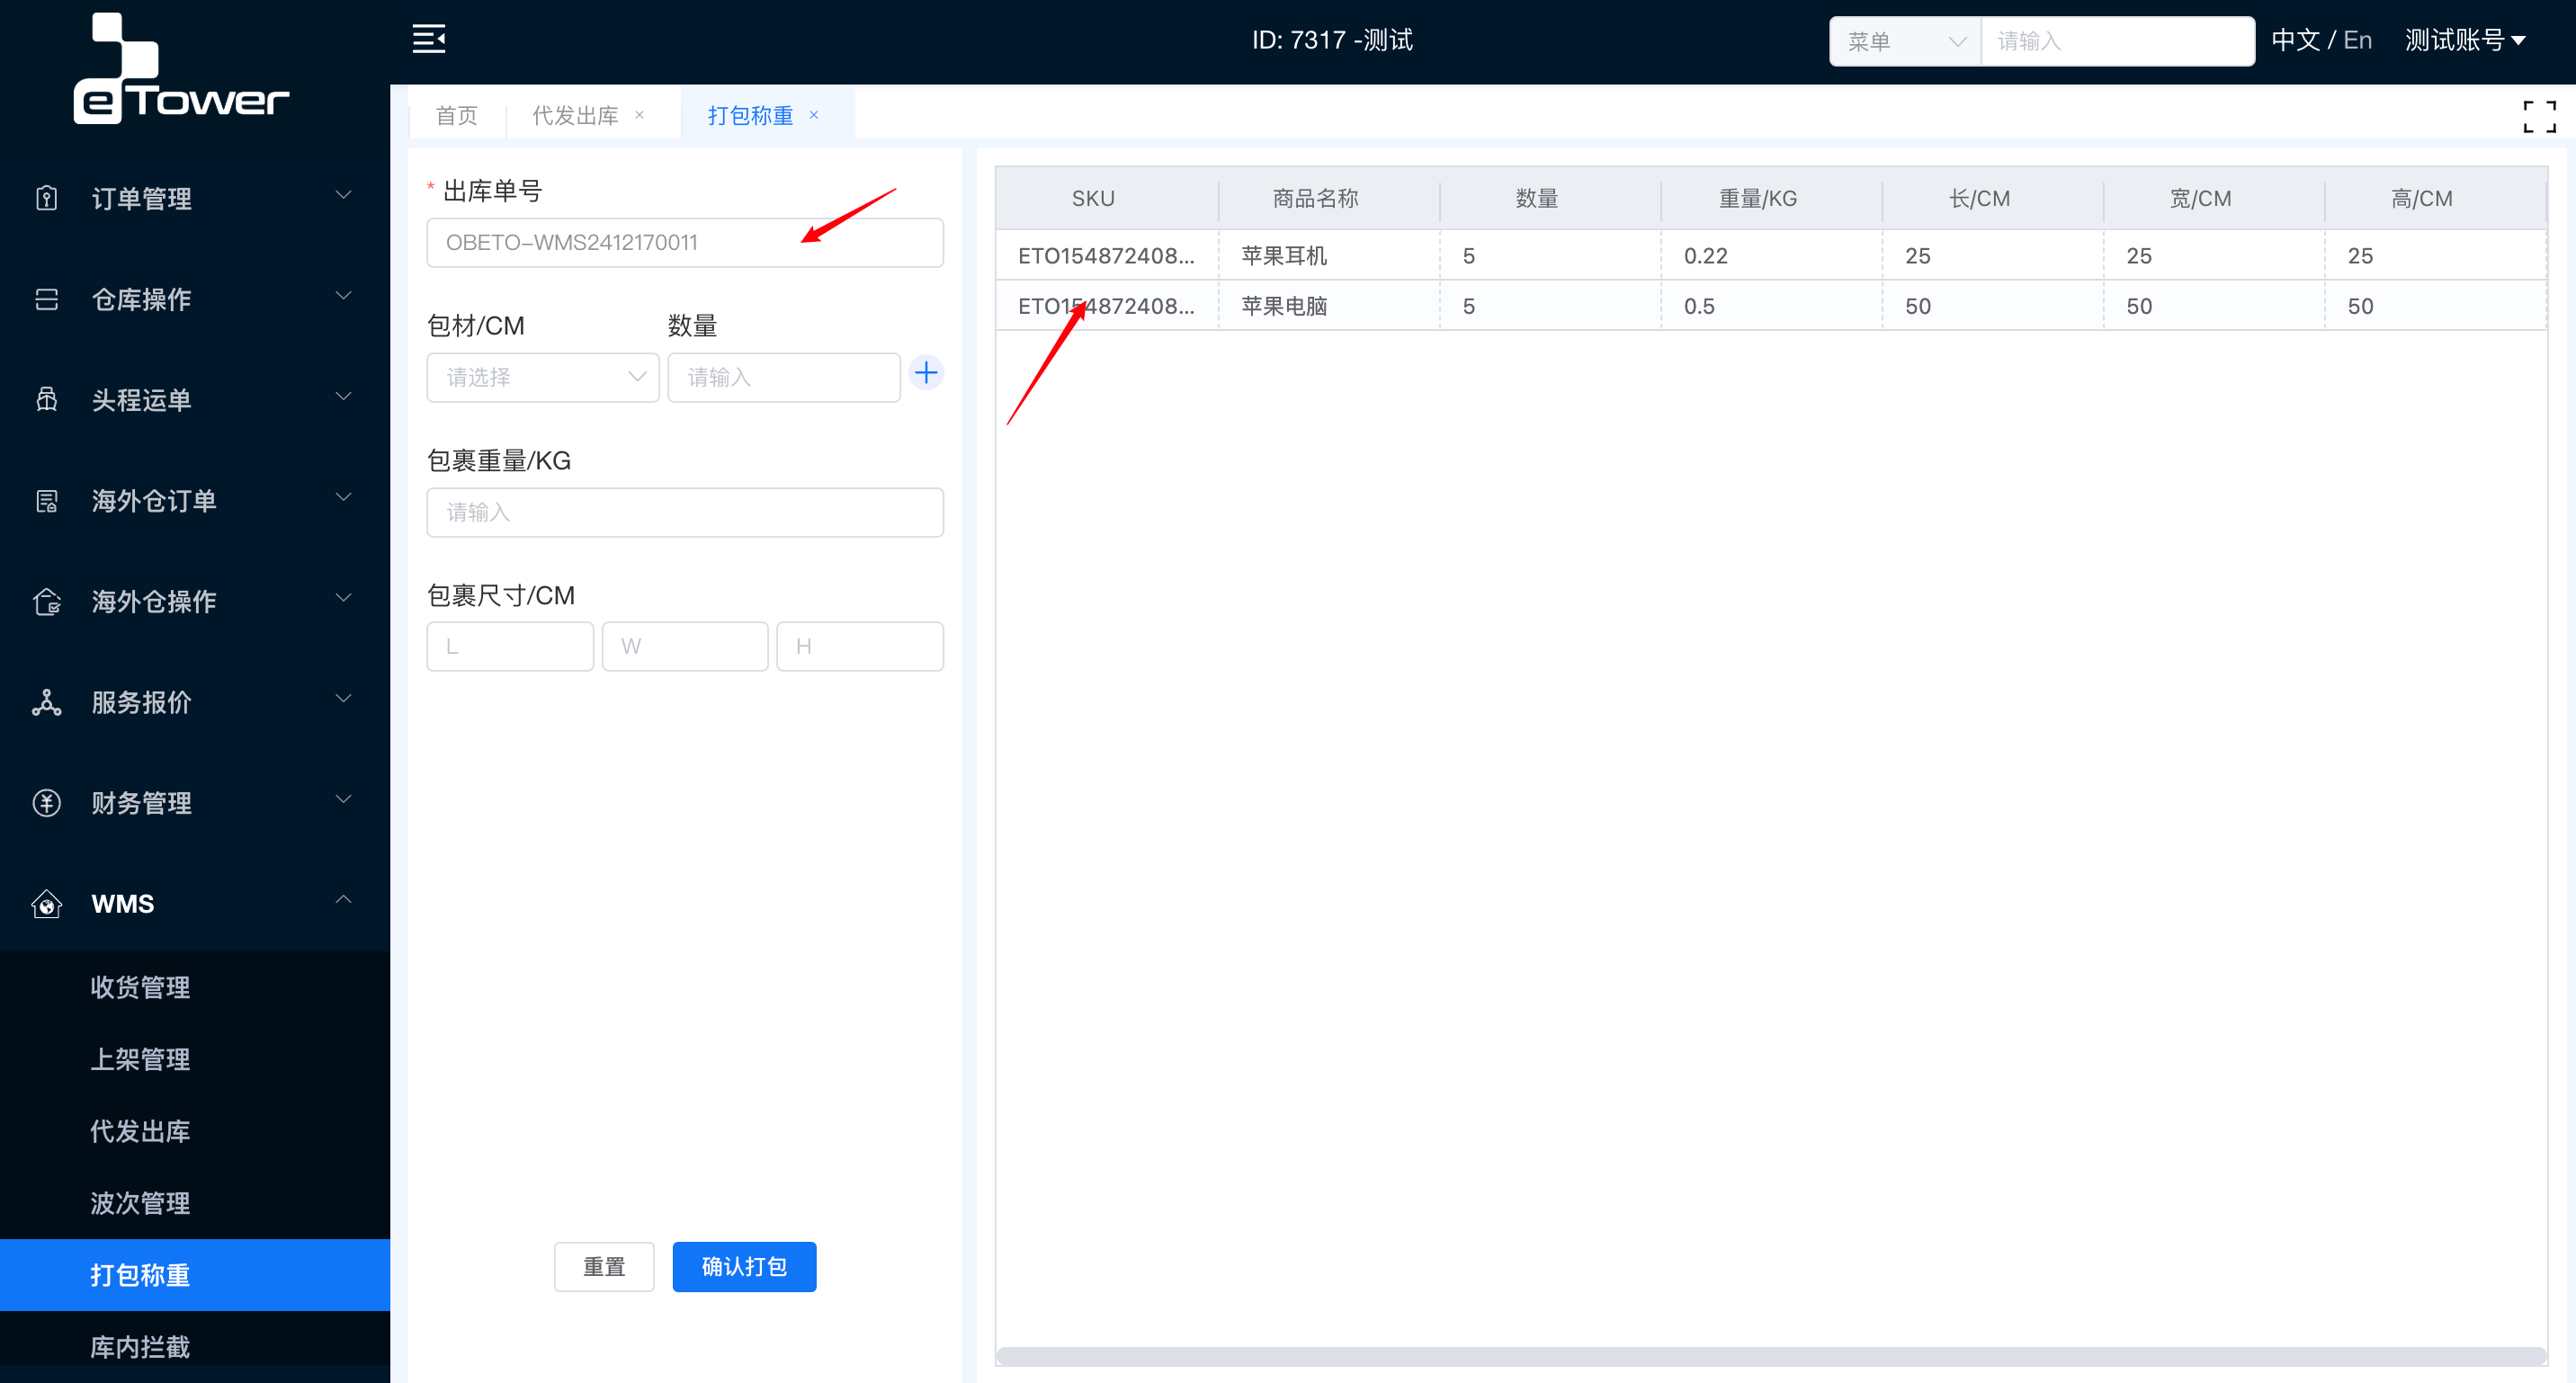Viewport: 2576px width, 1383px height.
Task: Focus the package width W field
Action: point(685,646)
